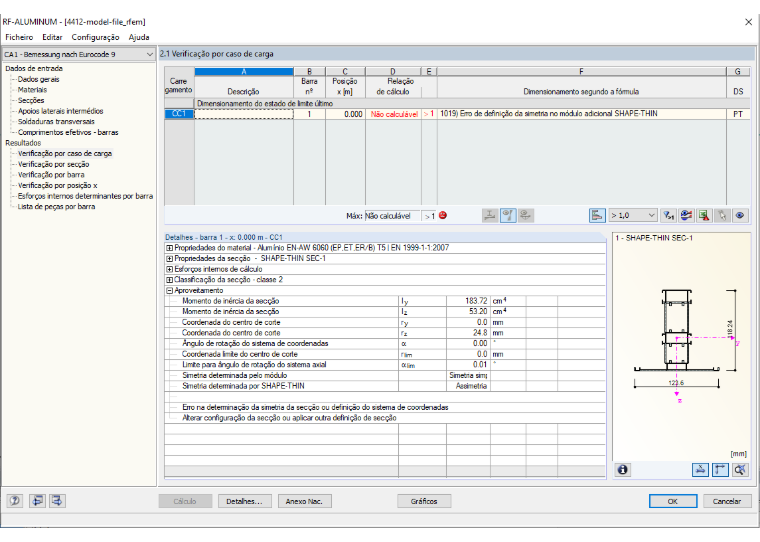Click the export to Excel icon
This screenshot has width=760, height=542.
(704, 215)
